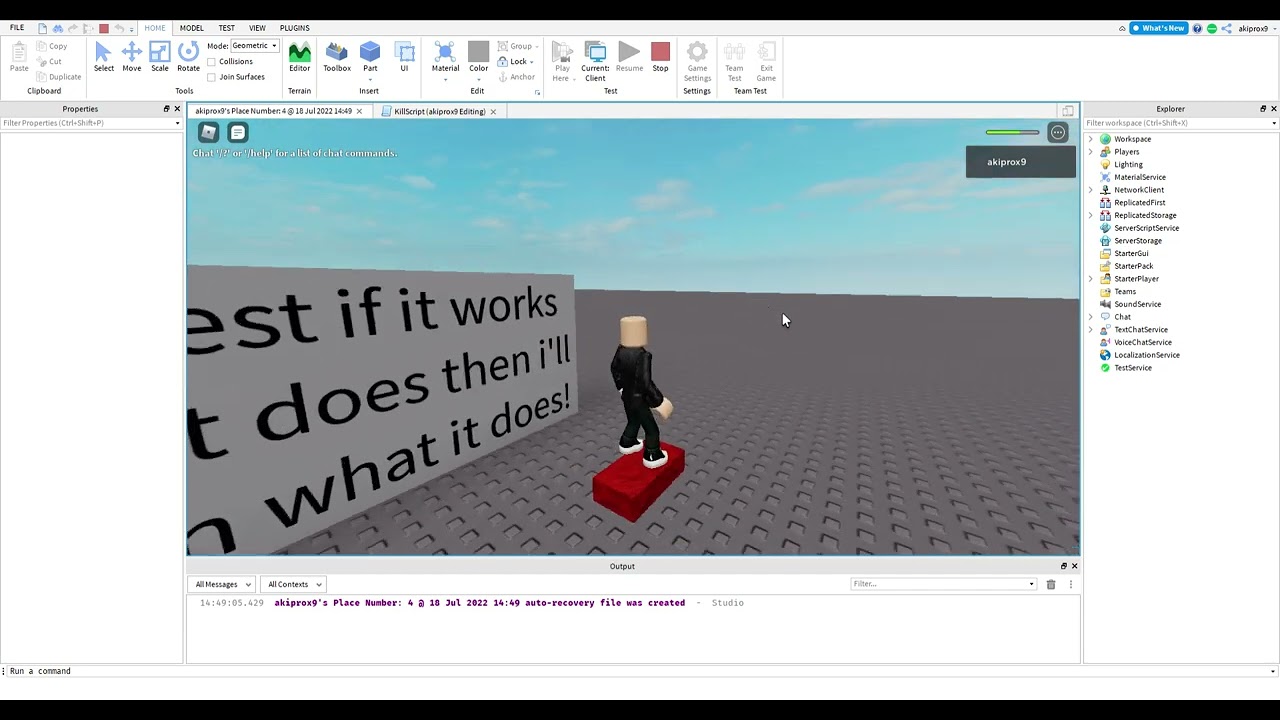
Task: Switch to the MODEL ribbon tab
Action: [191, 28]
